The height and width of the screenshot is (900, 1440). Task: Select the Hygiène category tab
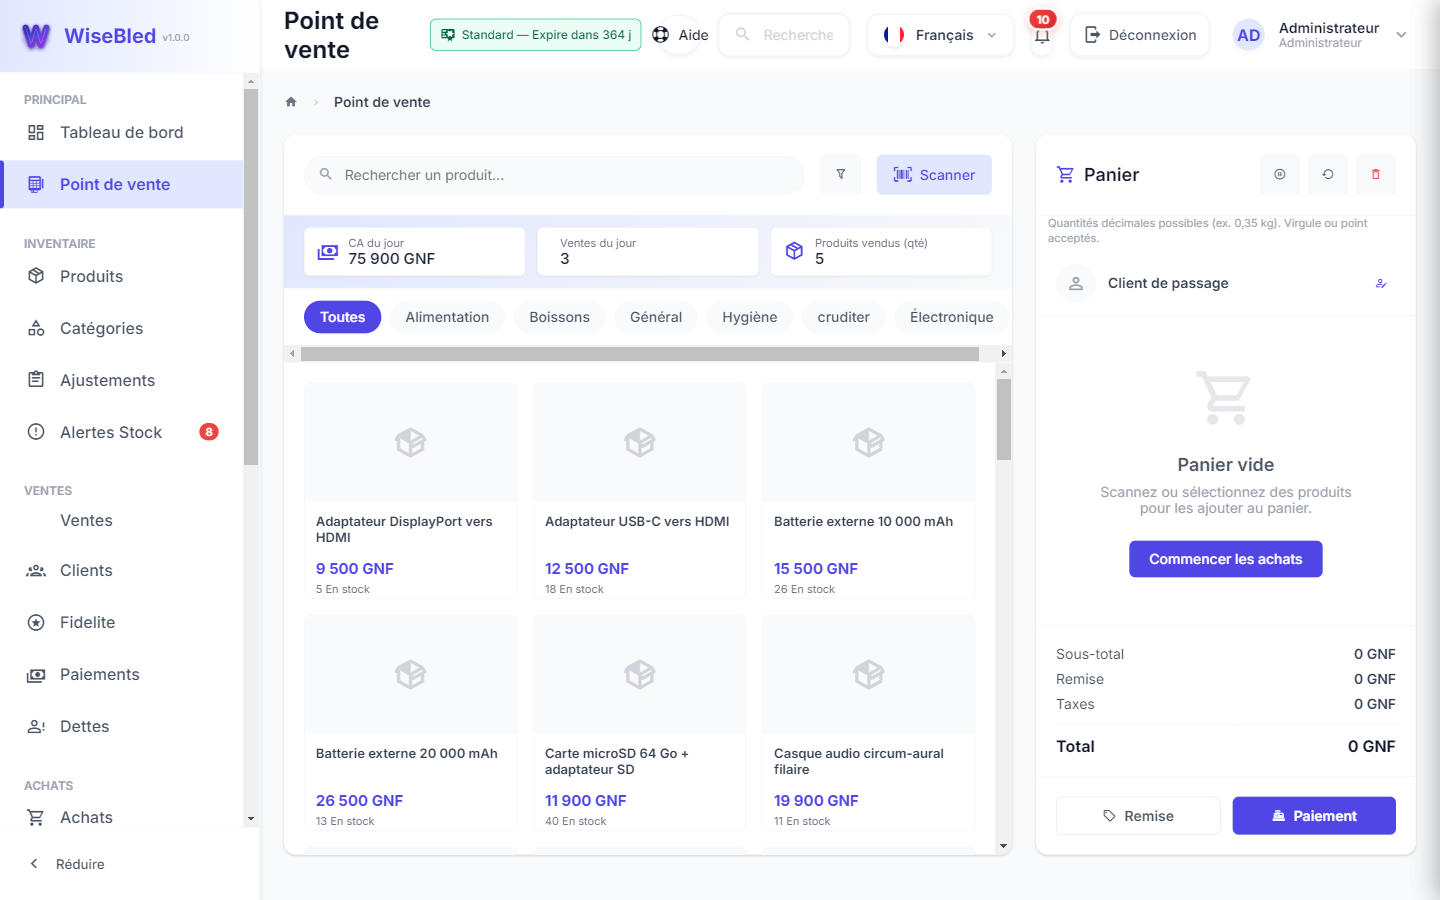click(750, 317)
